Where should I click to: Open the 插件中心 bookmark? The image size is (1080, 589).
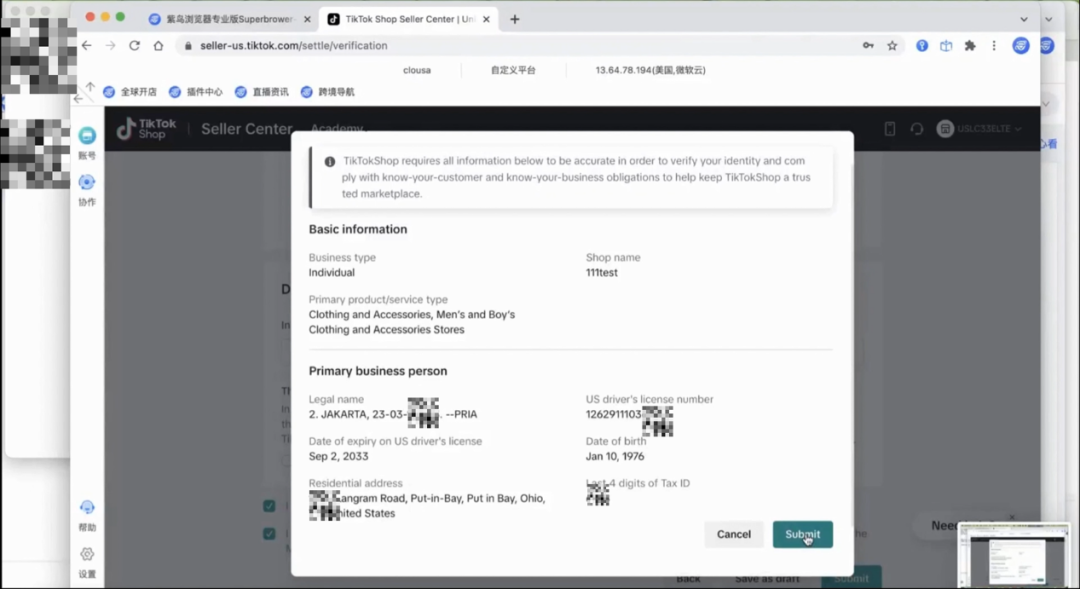click(196, 92)
